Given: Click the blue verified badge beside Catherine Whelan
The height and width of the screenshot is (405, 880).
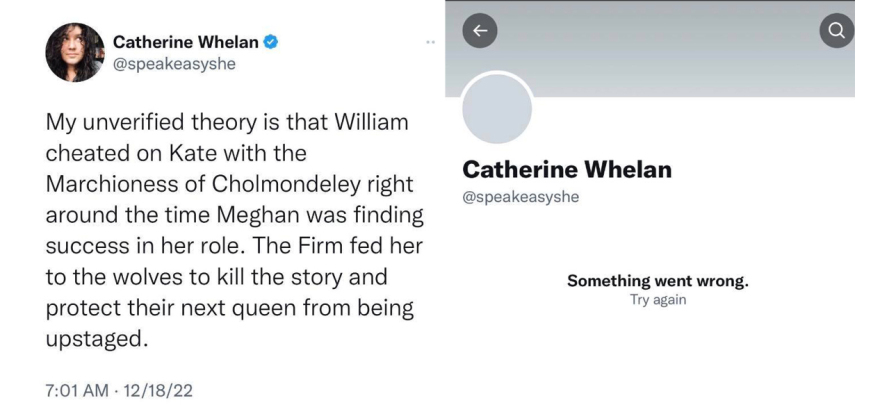Looking at the screenshot, I should [x=270, y=42].
